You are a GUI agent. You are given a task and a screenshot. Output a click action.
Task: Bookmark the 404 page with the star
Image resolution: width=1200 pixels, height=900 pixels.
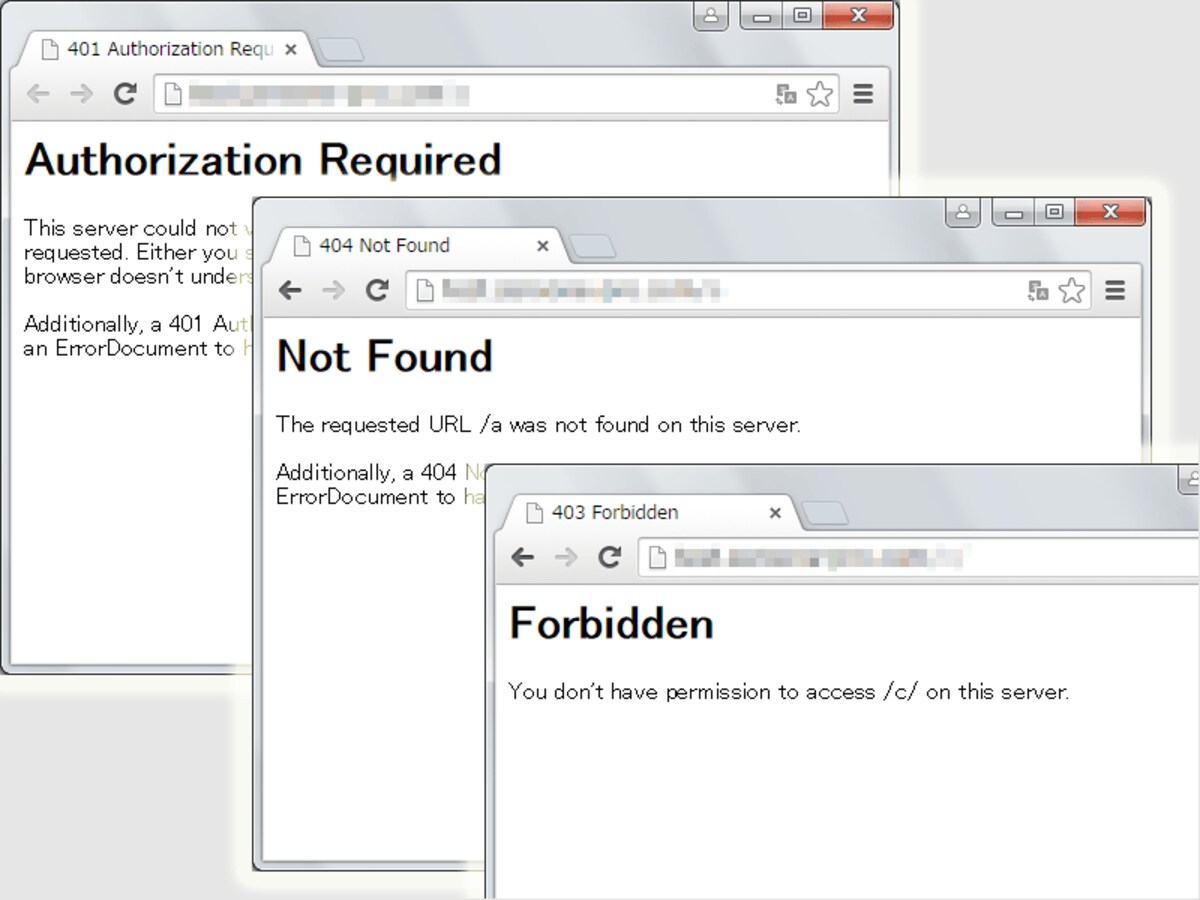click(x=1072, y=290)
